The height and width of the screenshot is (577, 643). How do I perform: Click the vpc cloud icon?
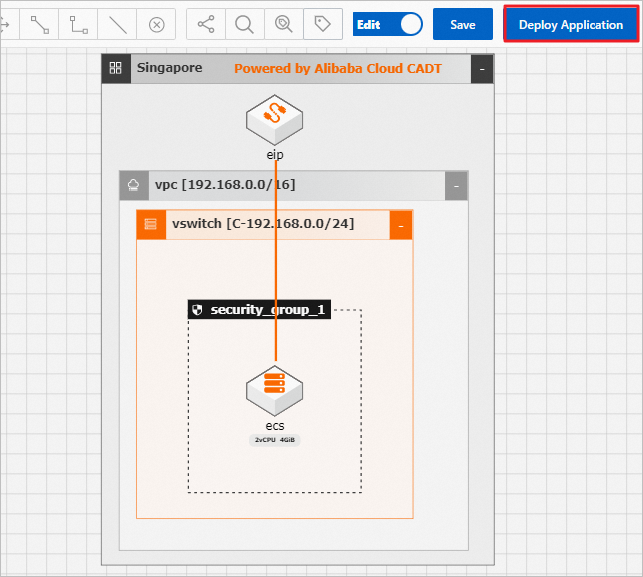[134, 186]
